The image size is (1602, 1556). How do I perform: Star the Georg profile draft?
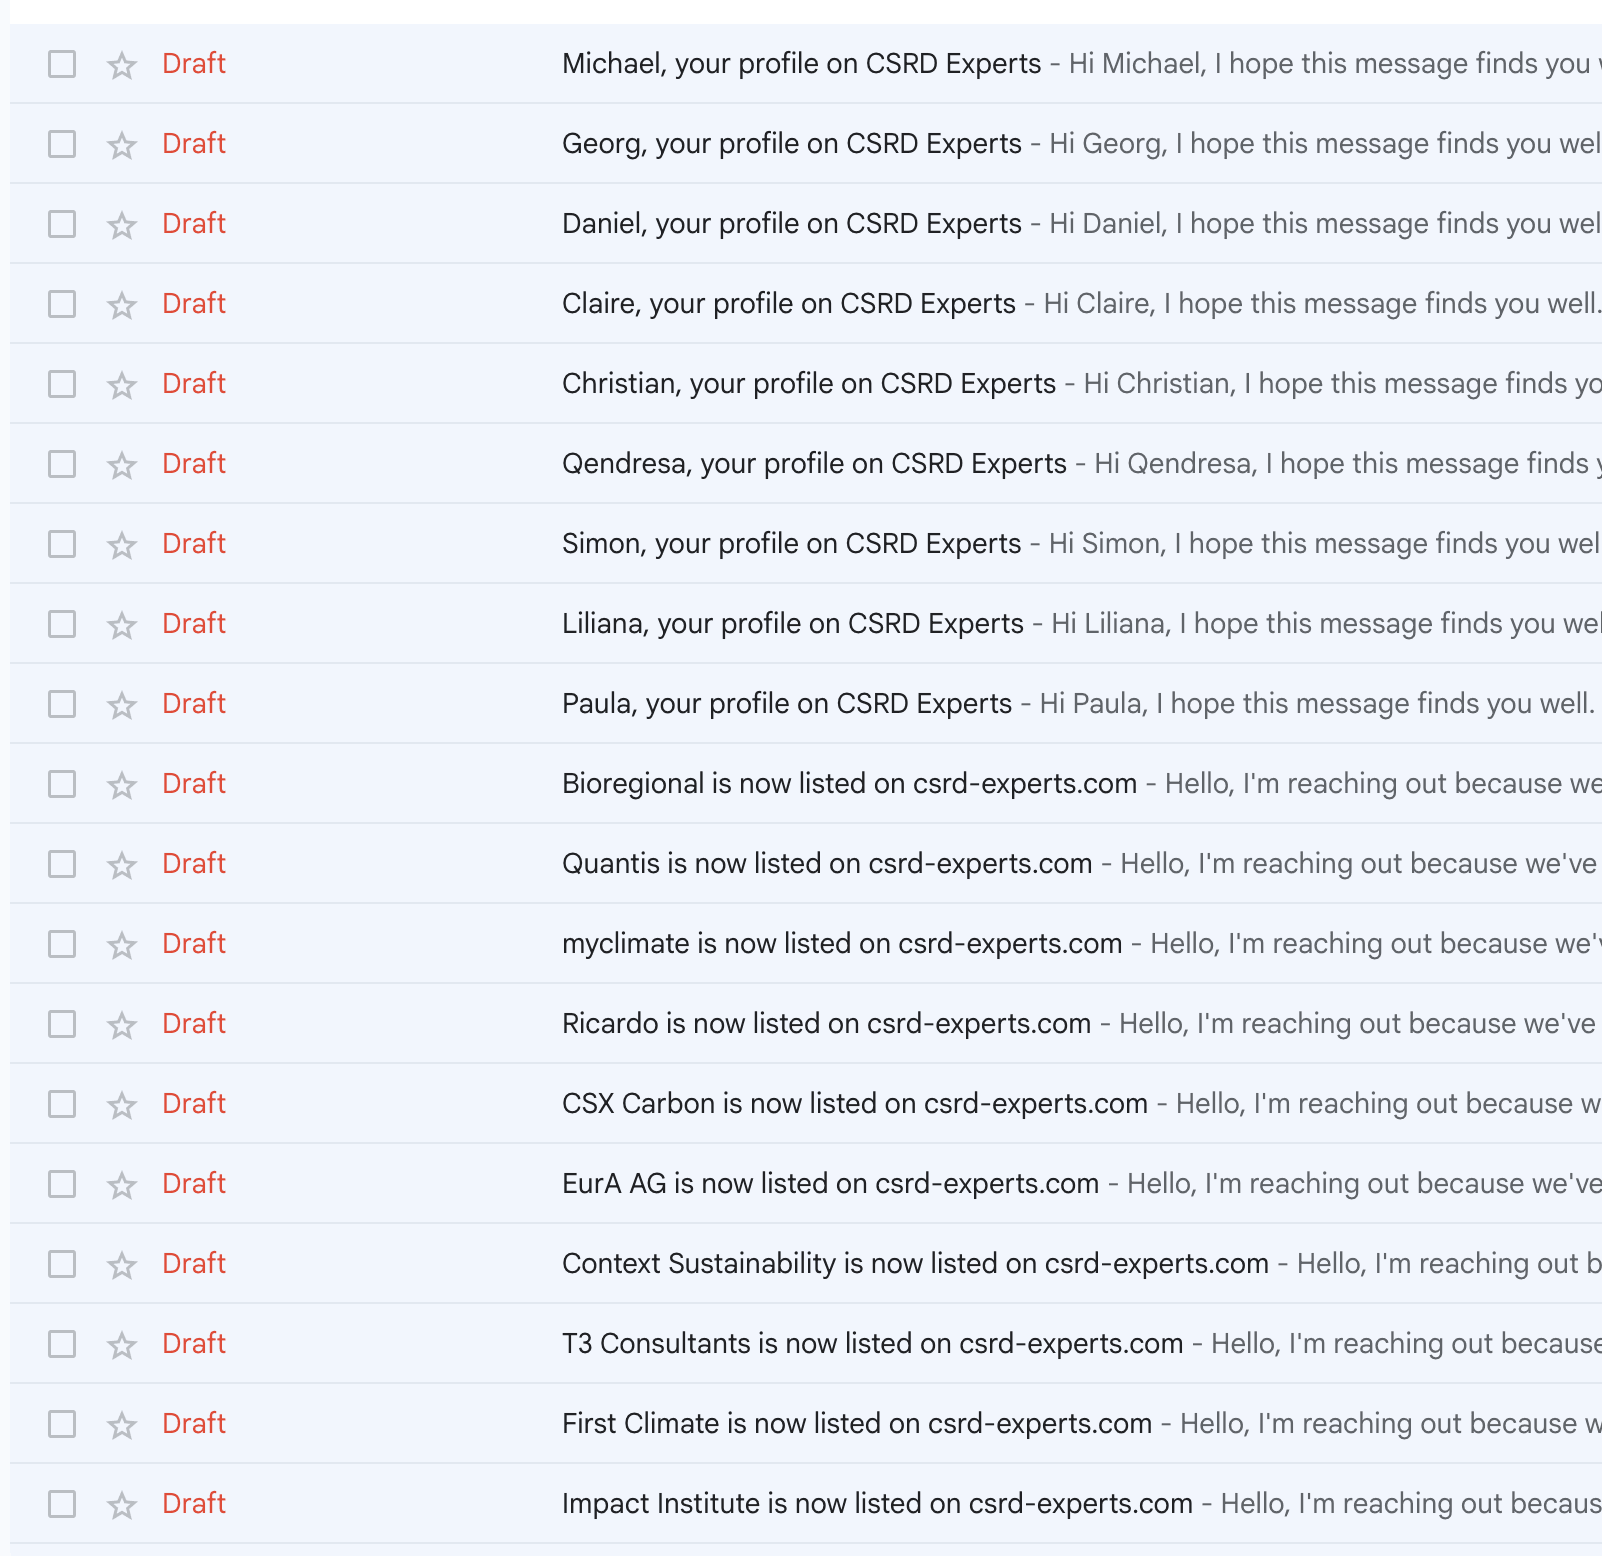tap(122, 145)
